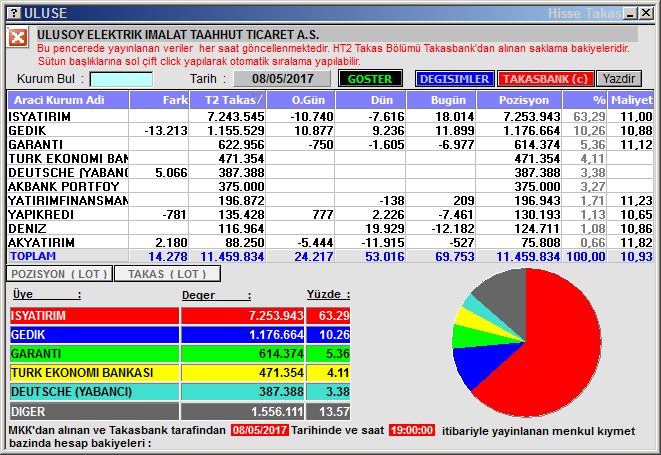
Task: Click the green GOSTER button
Action: pos(370,79)
